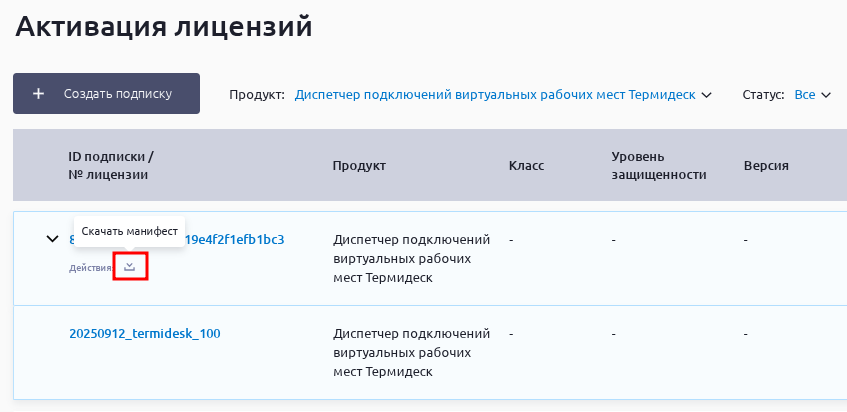847x412 pixels.
Task: Click the product cell of termidesk_100 row
Action: pos(412,353)
